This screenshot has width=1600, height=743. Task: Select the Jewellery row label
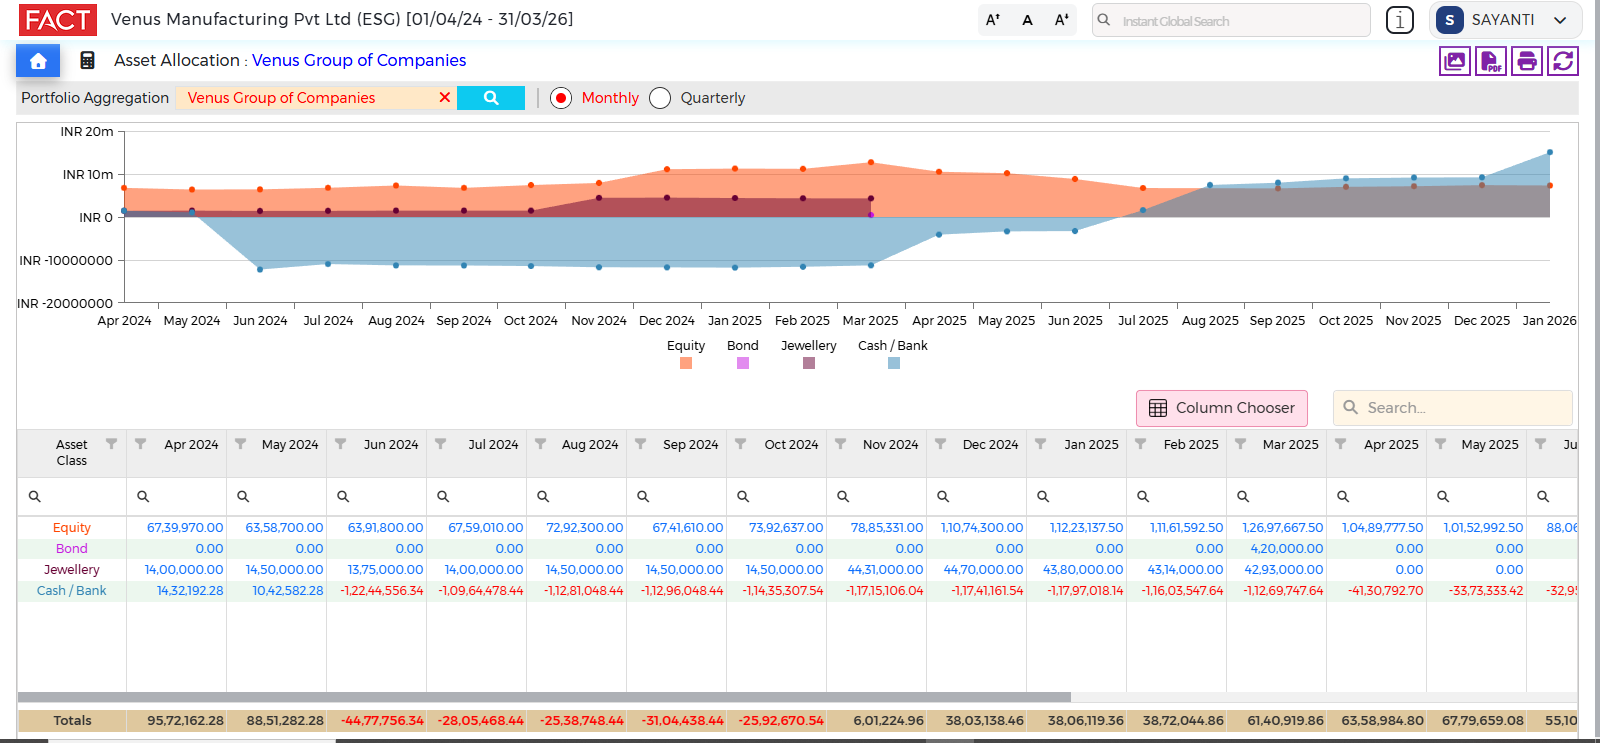tap(72, 570)
